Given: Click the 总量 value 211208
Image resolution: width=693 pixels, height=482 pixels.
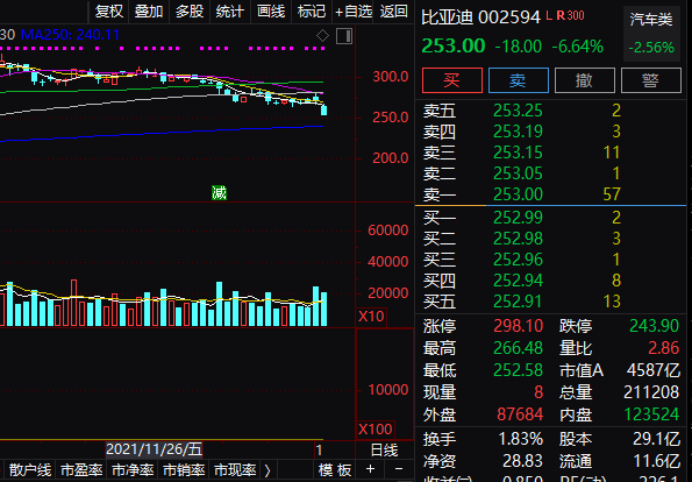Looking at the screenshot, I should pos(651,392).
